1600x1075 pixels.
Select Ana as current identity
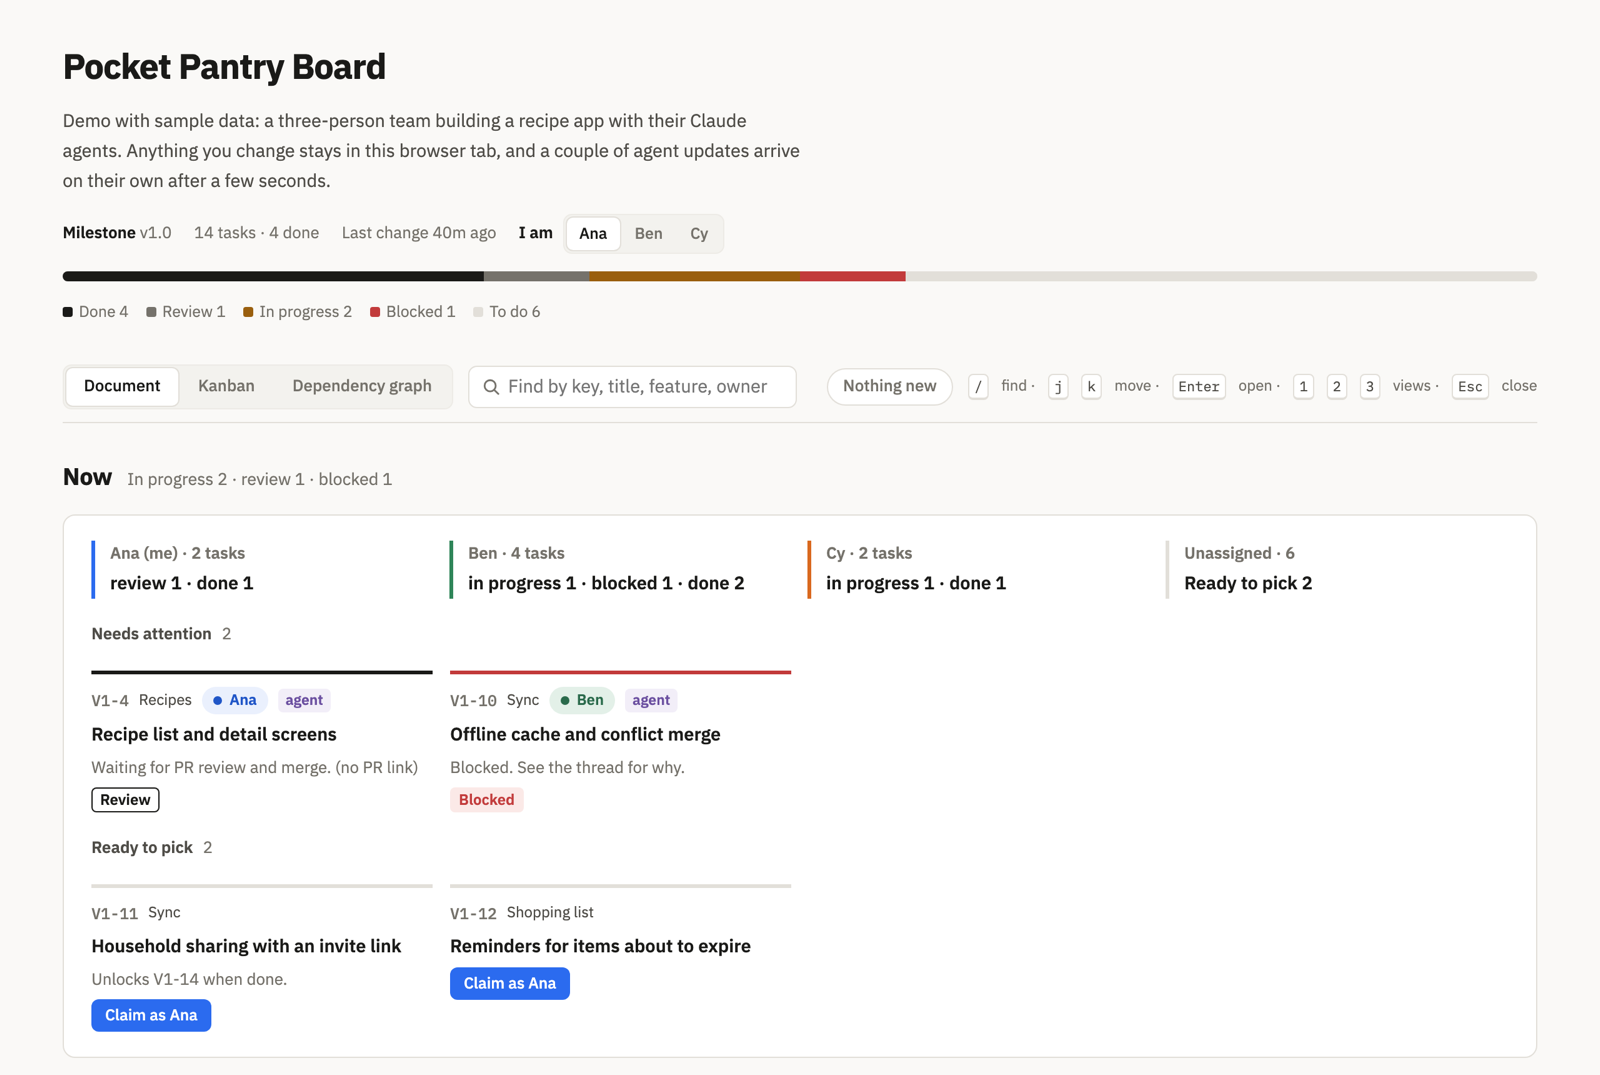(593, 234)
